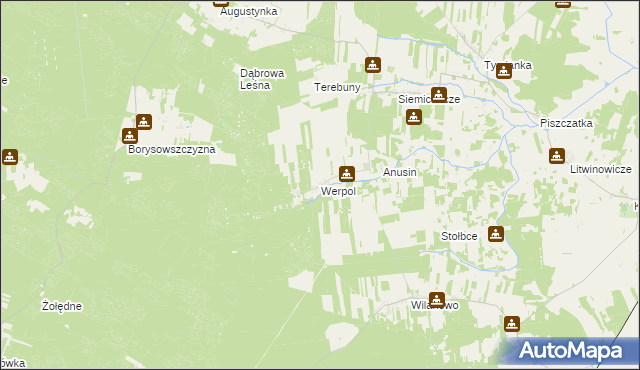Click the marker icon at Wilanowo

point(437,300)
